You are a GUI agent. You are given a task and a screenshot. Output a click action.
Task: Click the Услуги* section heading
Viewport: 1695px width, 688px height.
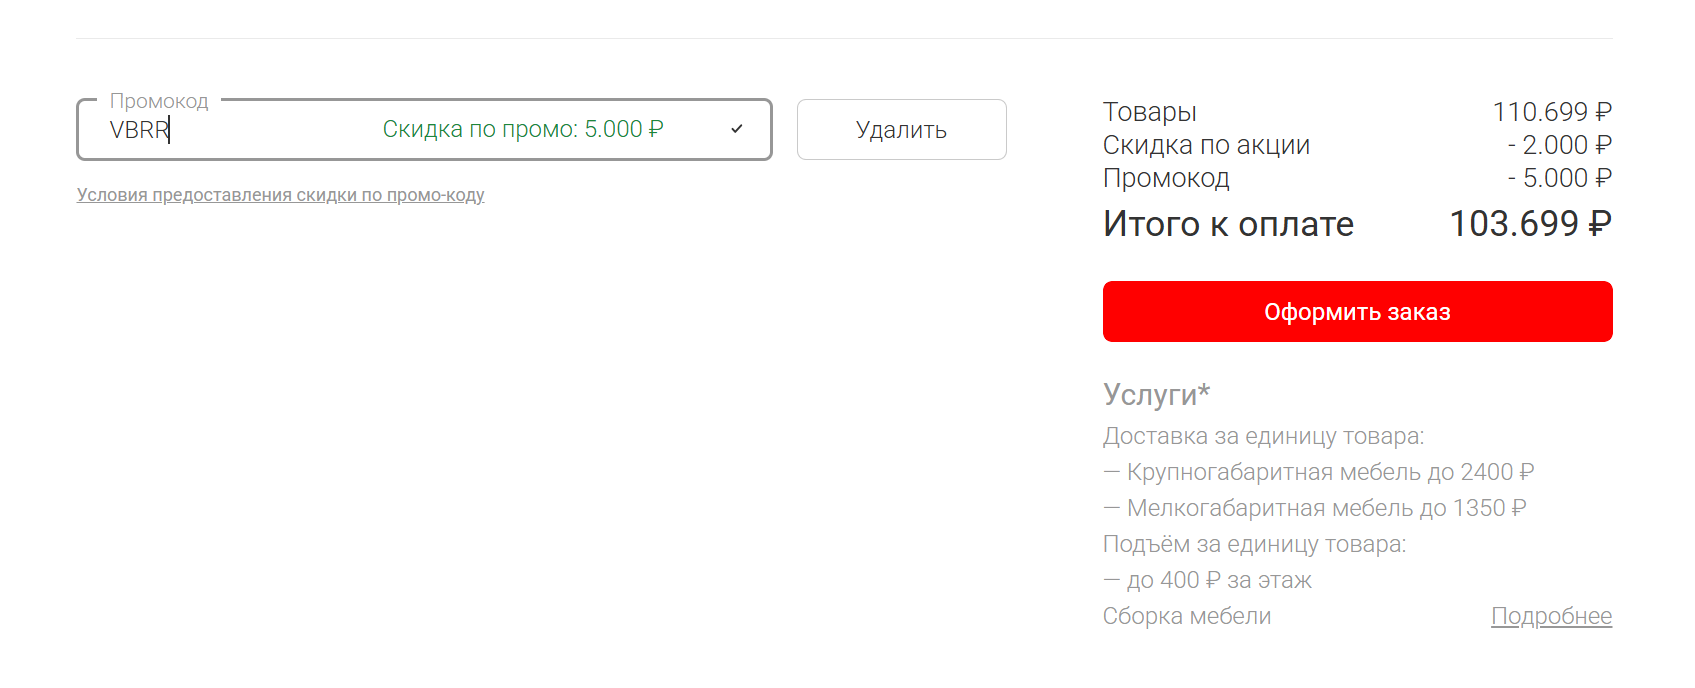[x=1156, y=395]
